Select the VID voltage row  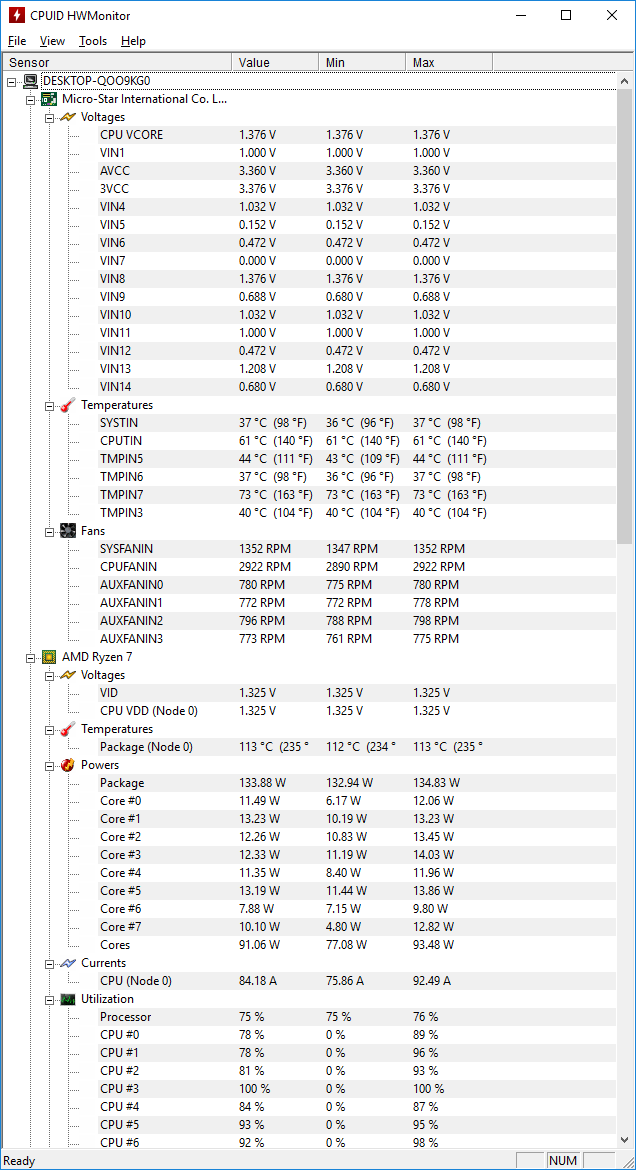(357, 692)
